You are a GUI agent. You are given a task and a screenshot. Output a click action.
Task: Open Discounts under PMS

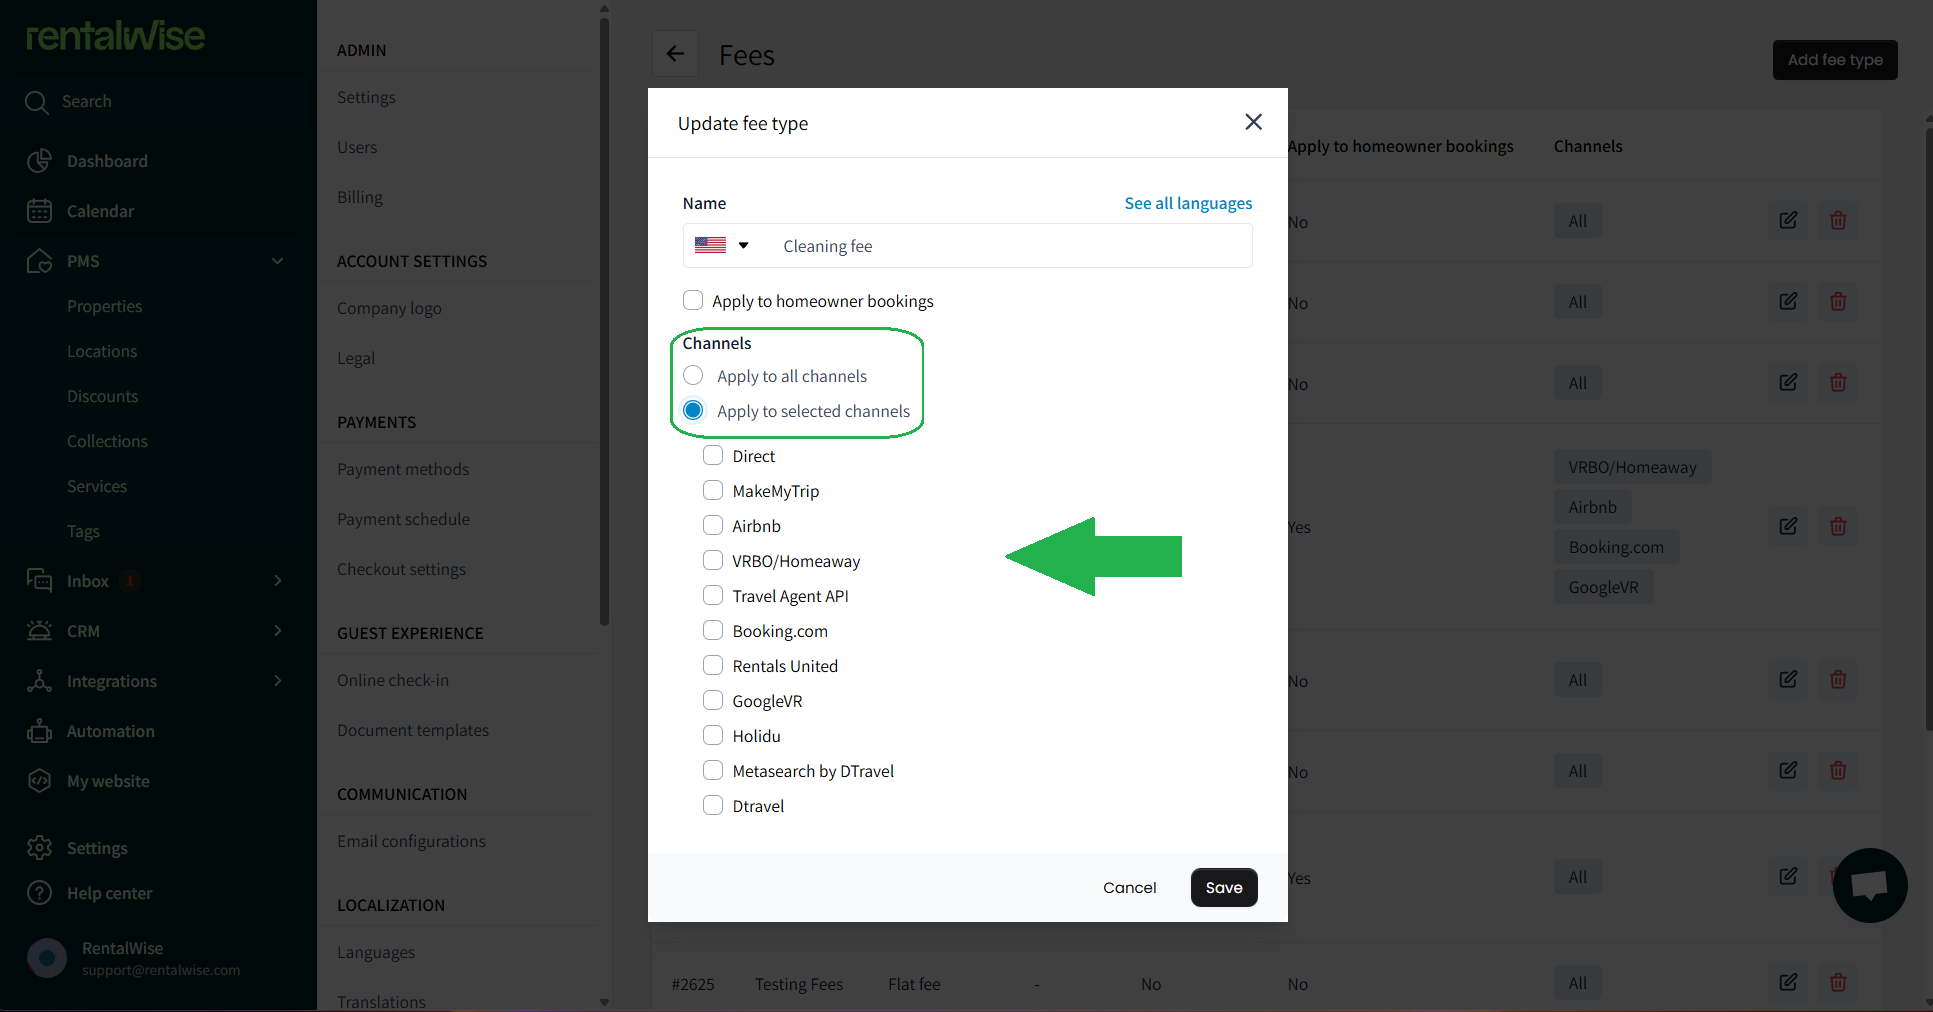tap(103, 396)
